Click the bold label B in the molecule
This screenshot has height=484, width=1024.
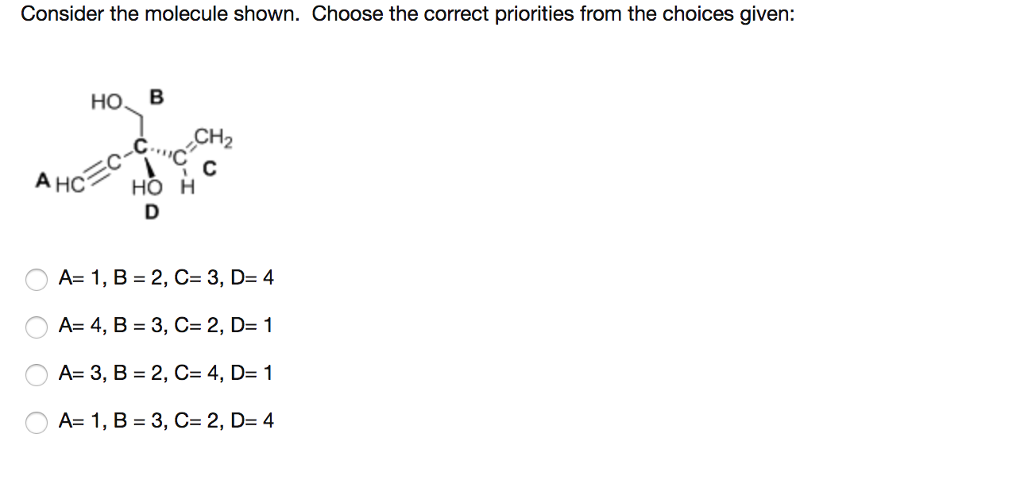155,97
